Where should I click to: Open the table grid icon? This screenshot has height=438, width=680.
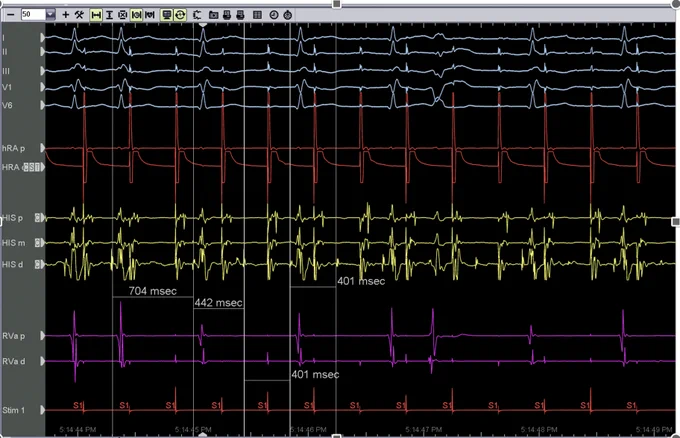(x=257, y=15)
